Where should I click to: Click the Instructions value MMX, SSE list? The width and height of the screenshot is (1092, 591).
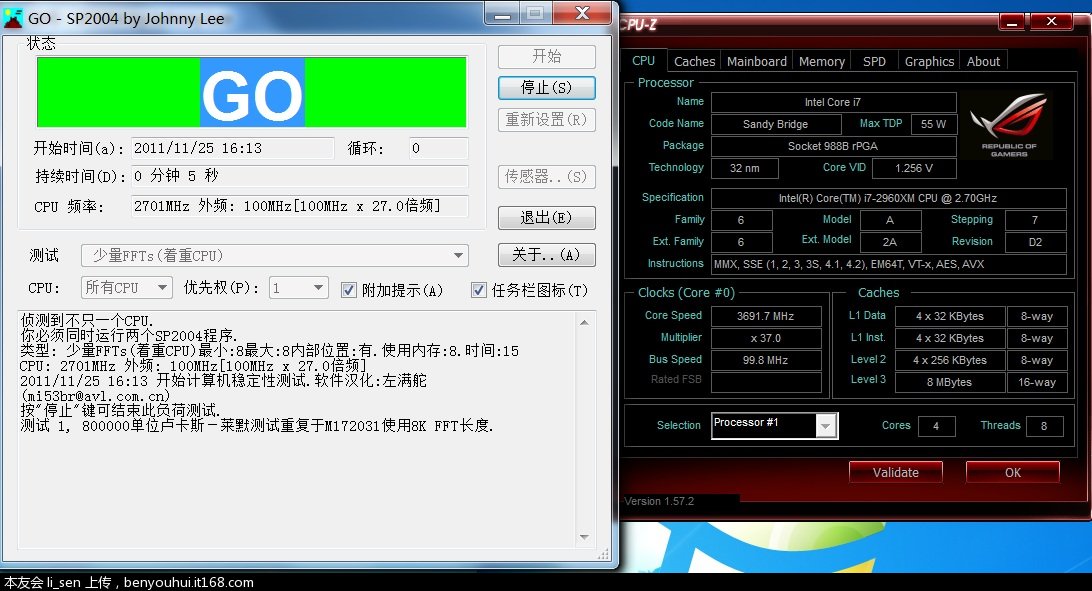[888, 265]
